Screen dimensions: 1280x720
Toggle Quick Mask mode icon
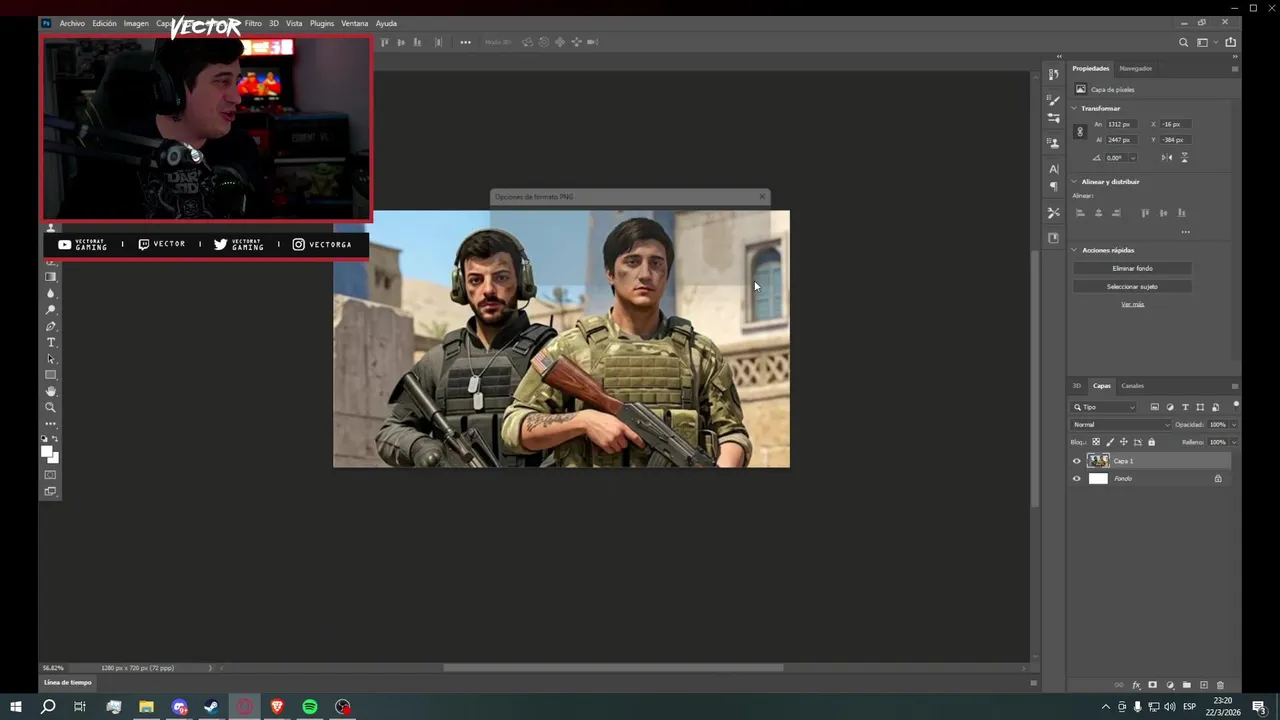point(51,475)
